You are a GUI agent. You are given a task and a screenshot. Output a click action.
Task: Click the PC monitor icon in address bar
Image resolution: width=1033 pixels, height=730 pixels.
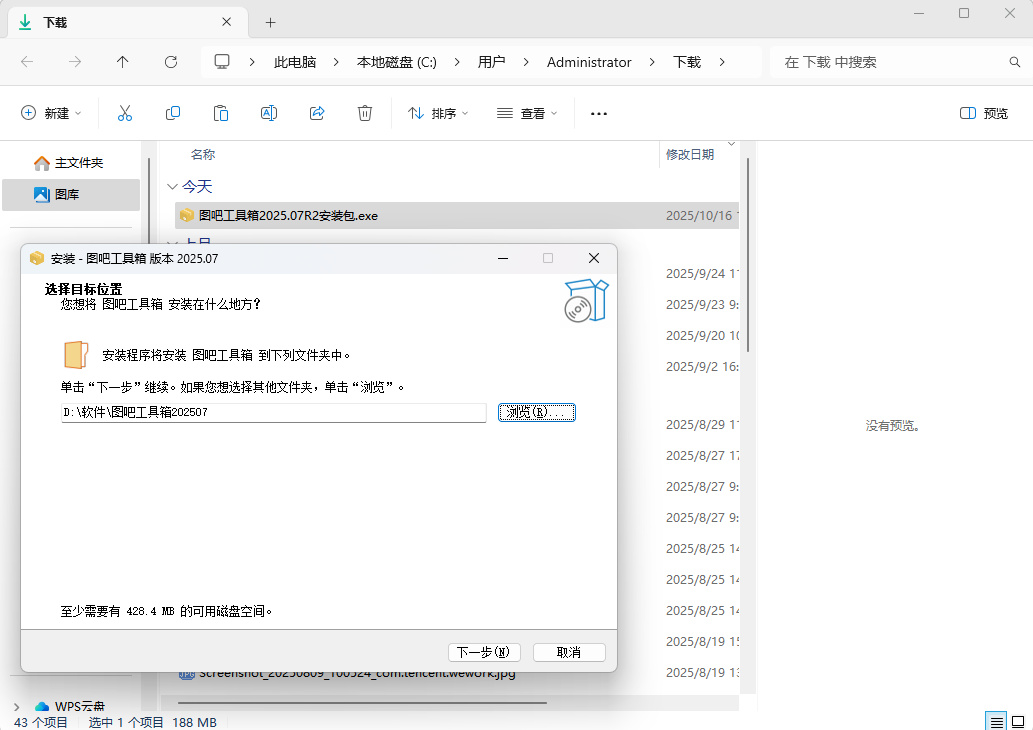(222, 62)
